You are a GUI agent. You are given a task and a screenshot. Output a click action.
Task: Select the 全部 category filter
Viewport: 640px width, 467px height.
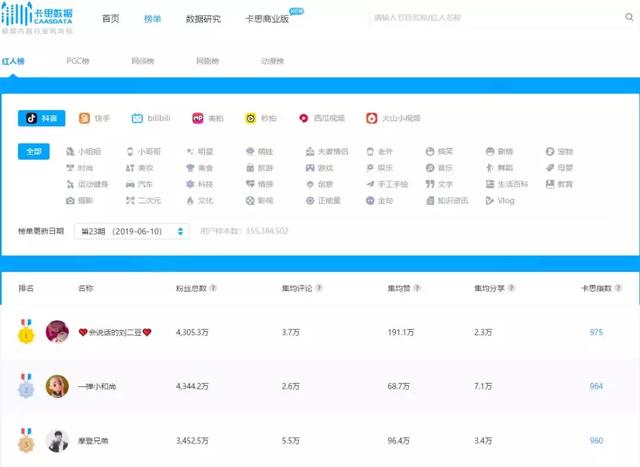click(35, 152)
